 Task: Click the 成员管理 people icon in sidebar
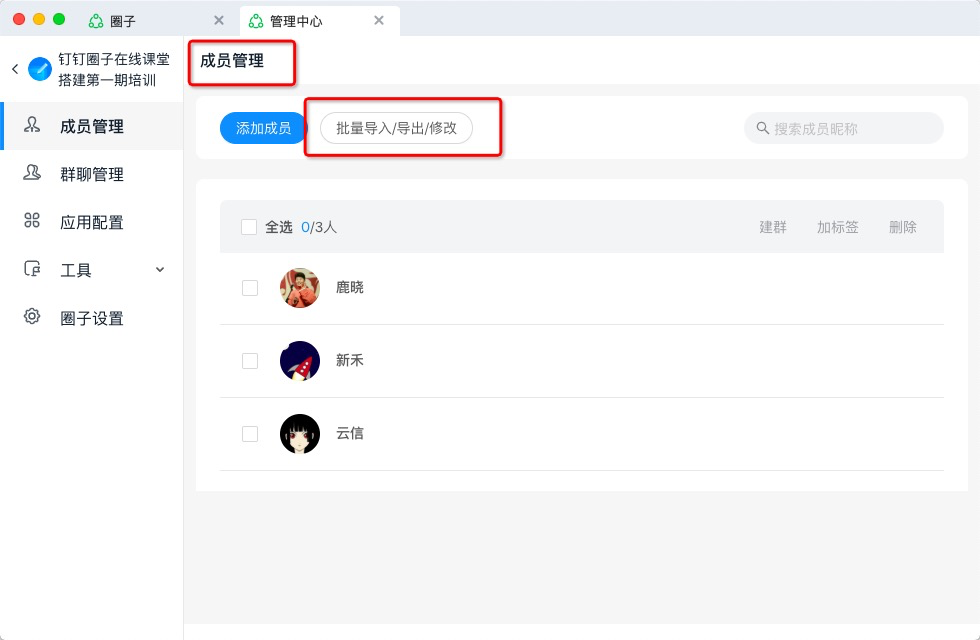click(x=32, y=125)
